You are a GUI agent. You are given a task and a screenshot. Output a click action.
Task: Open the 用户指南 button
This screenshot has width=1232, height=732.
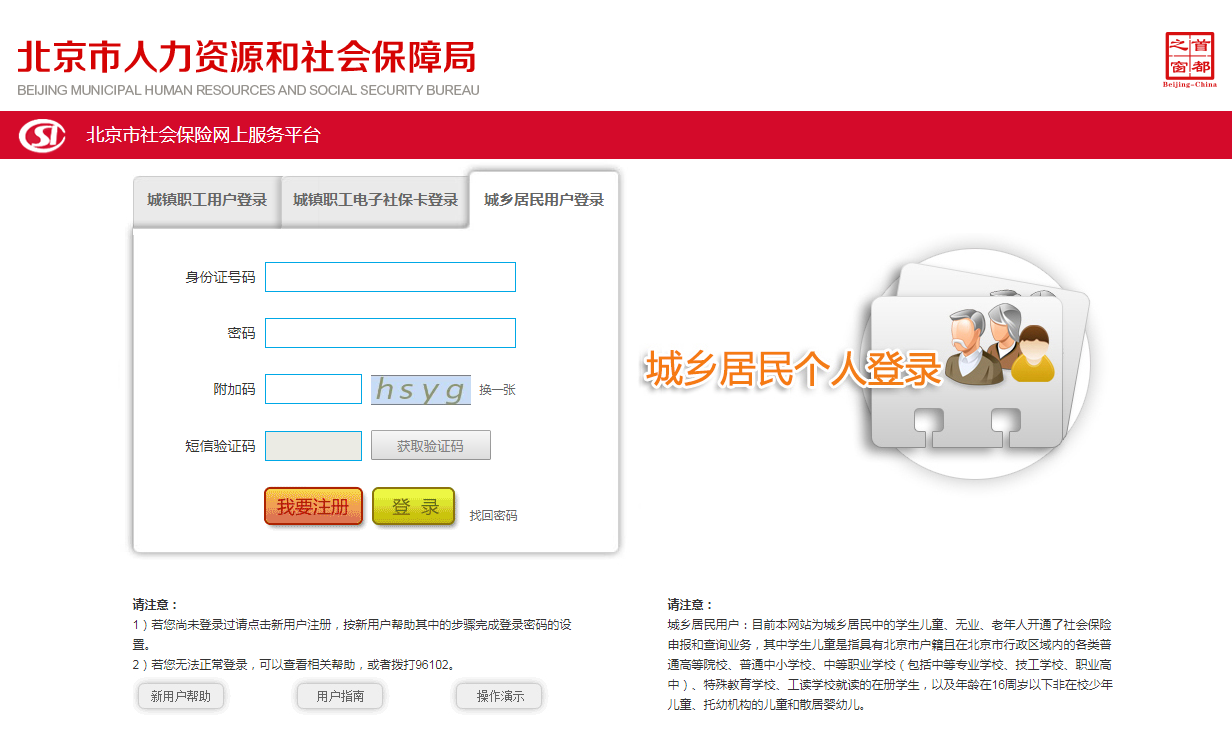click(340, 696)
